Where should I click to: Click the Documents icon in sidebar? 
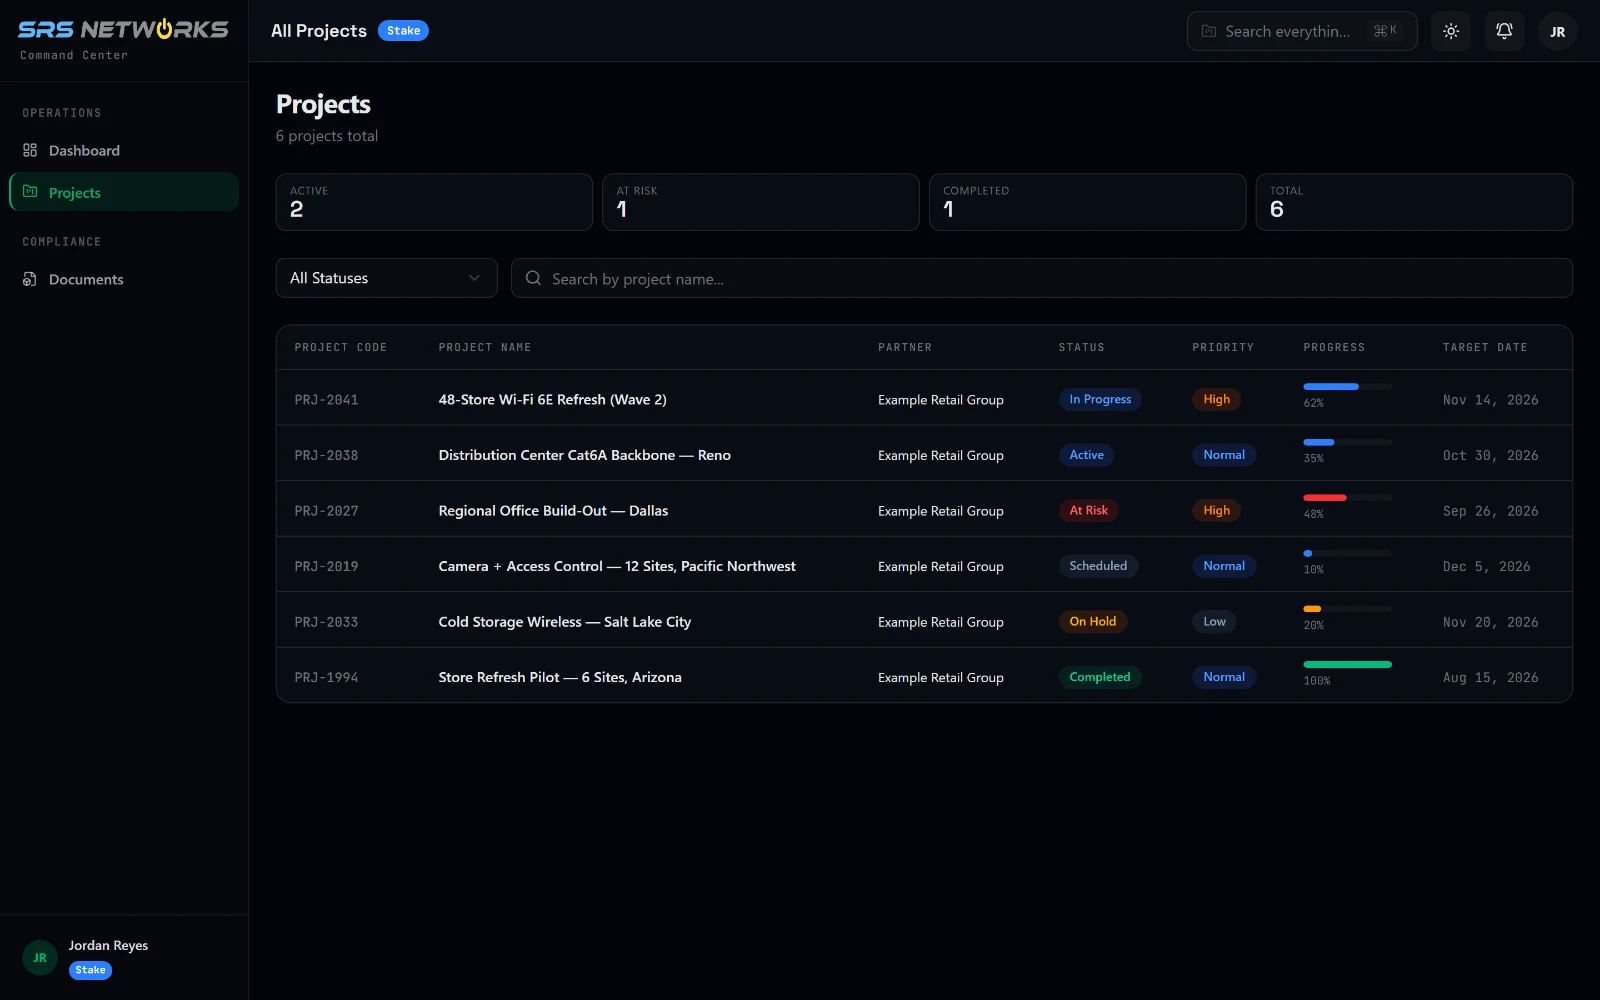coord(30,279)
